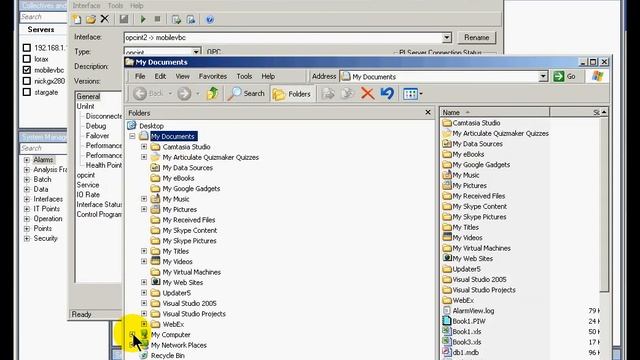Screen dimensions: 640x360
Task: Open Explorer Search pane
Action: coord(247,93)
